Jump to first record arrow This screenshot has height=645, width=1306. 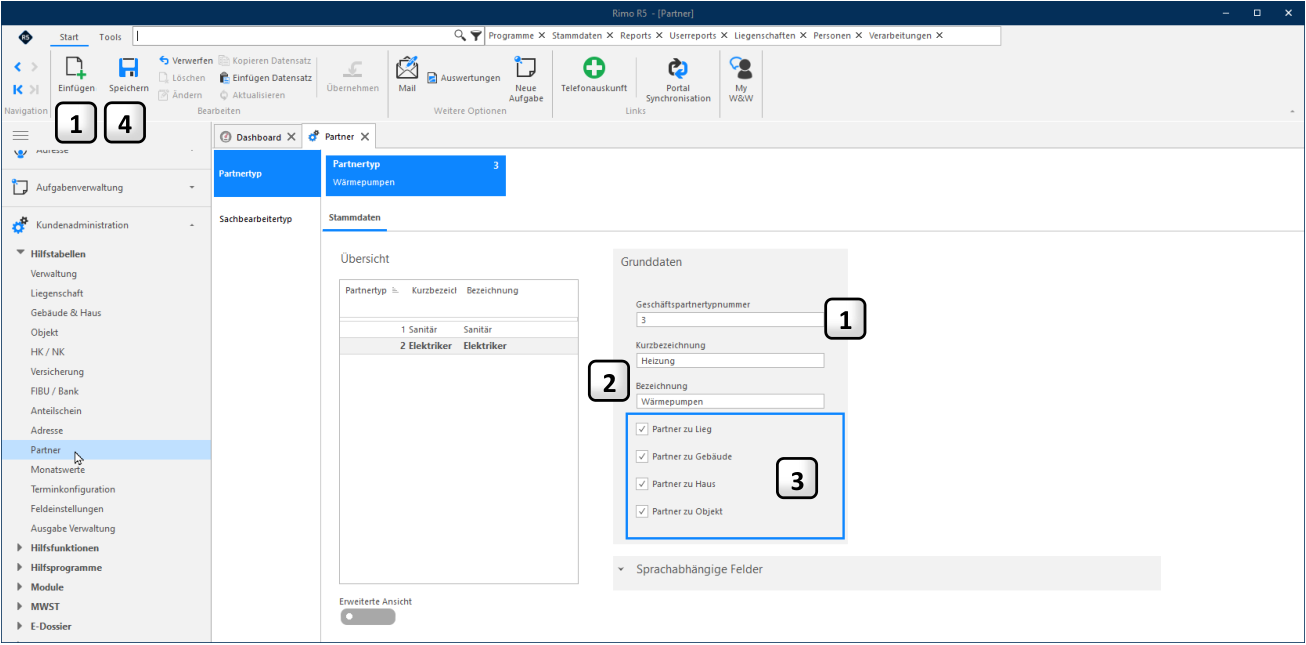(18, 89)
